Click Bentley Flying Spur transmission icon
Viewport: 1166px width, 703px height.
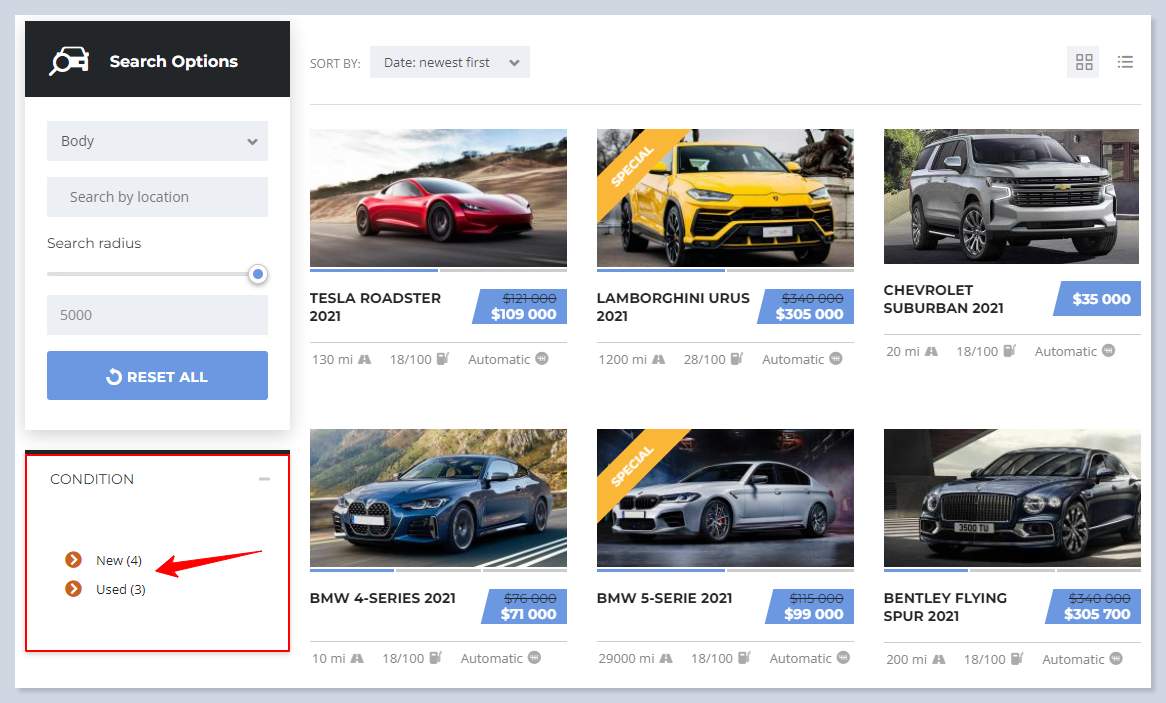pos(1115,659)
